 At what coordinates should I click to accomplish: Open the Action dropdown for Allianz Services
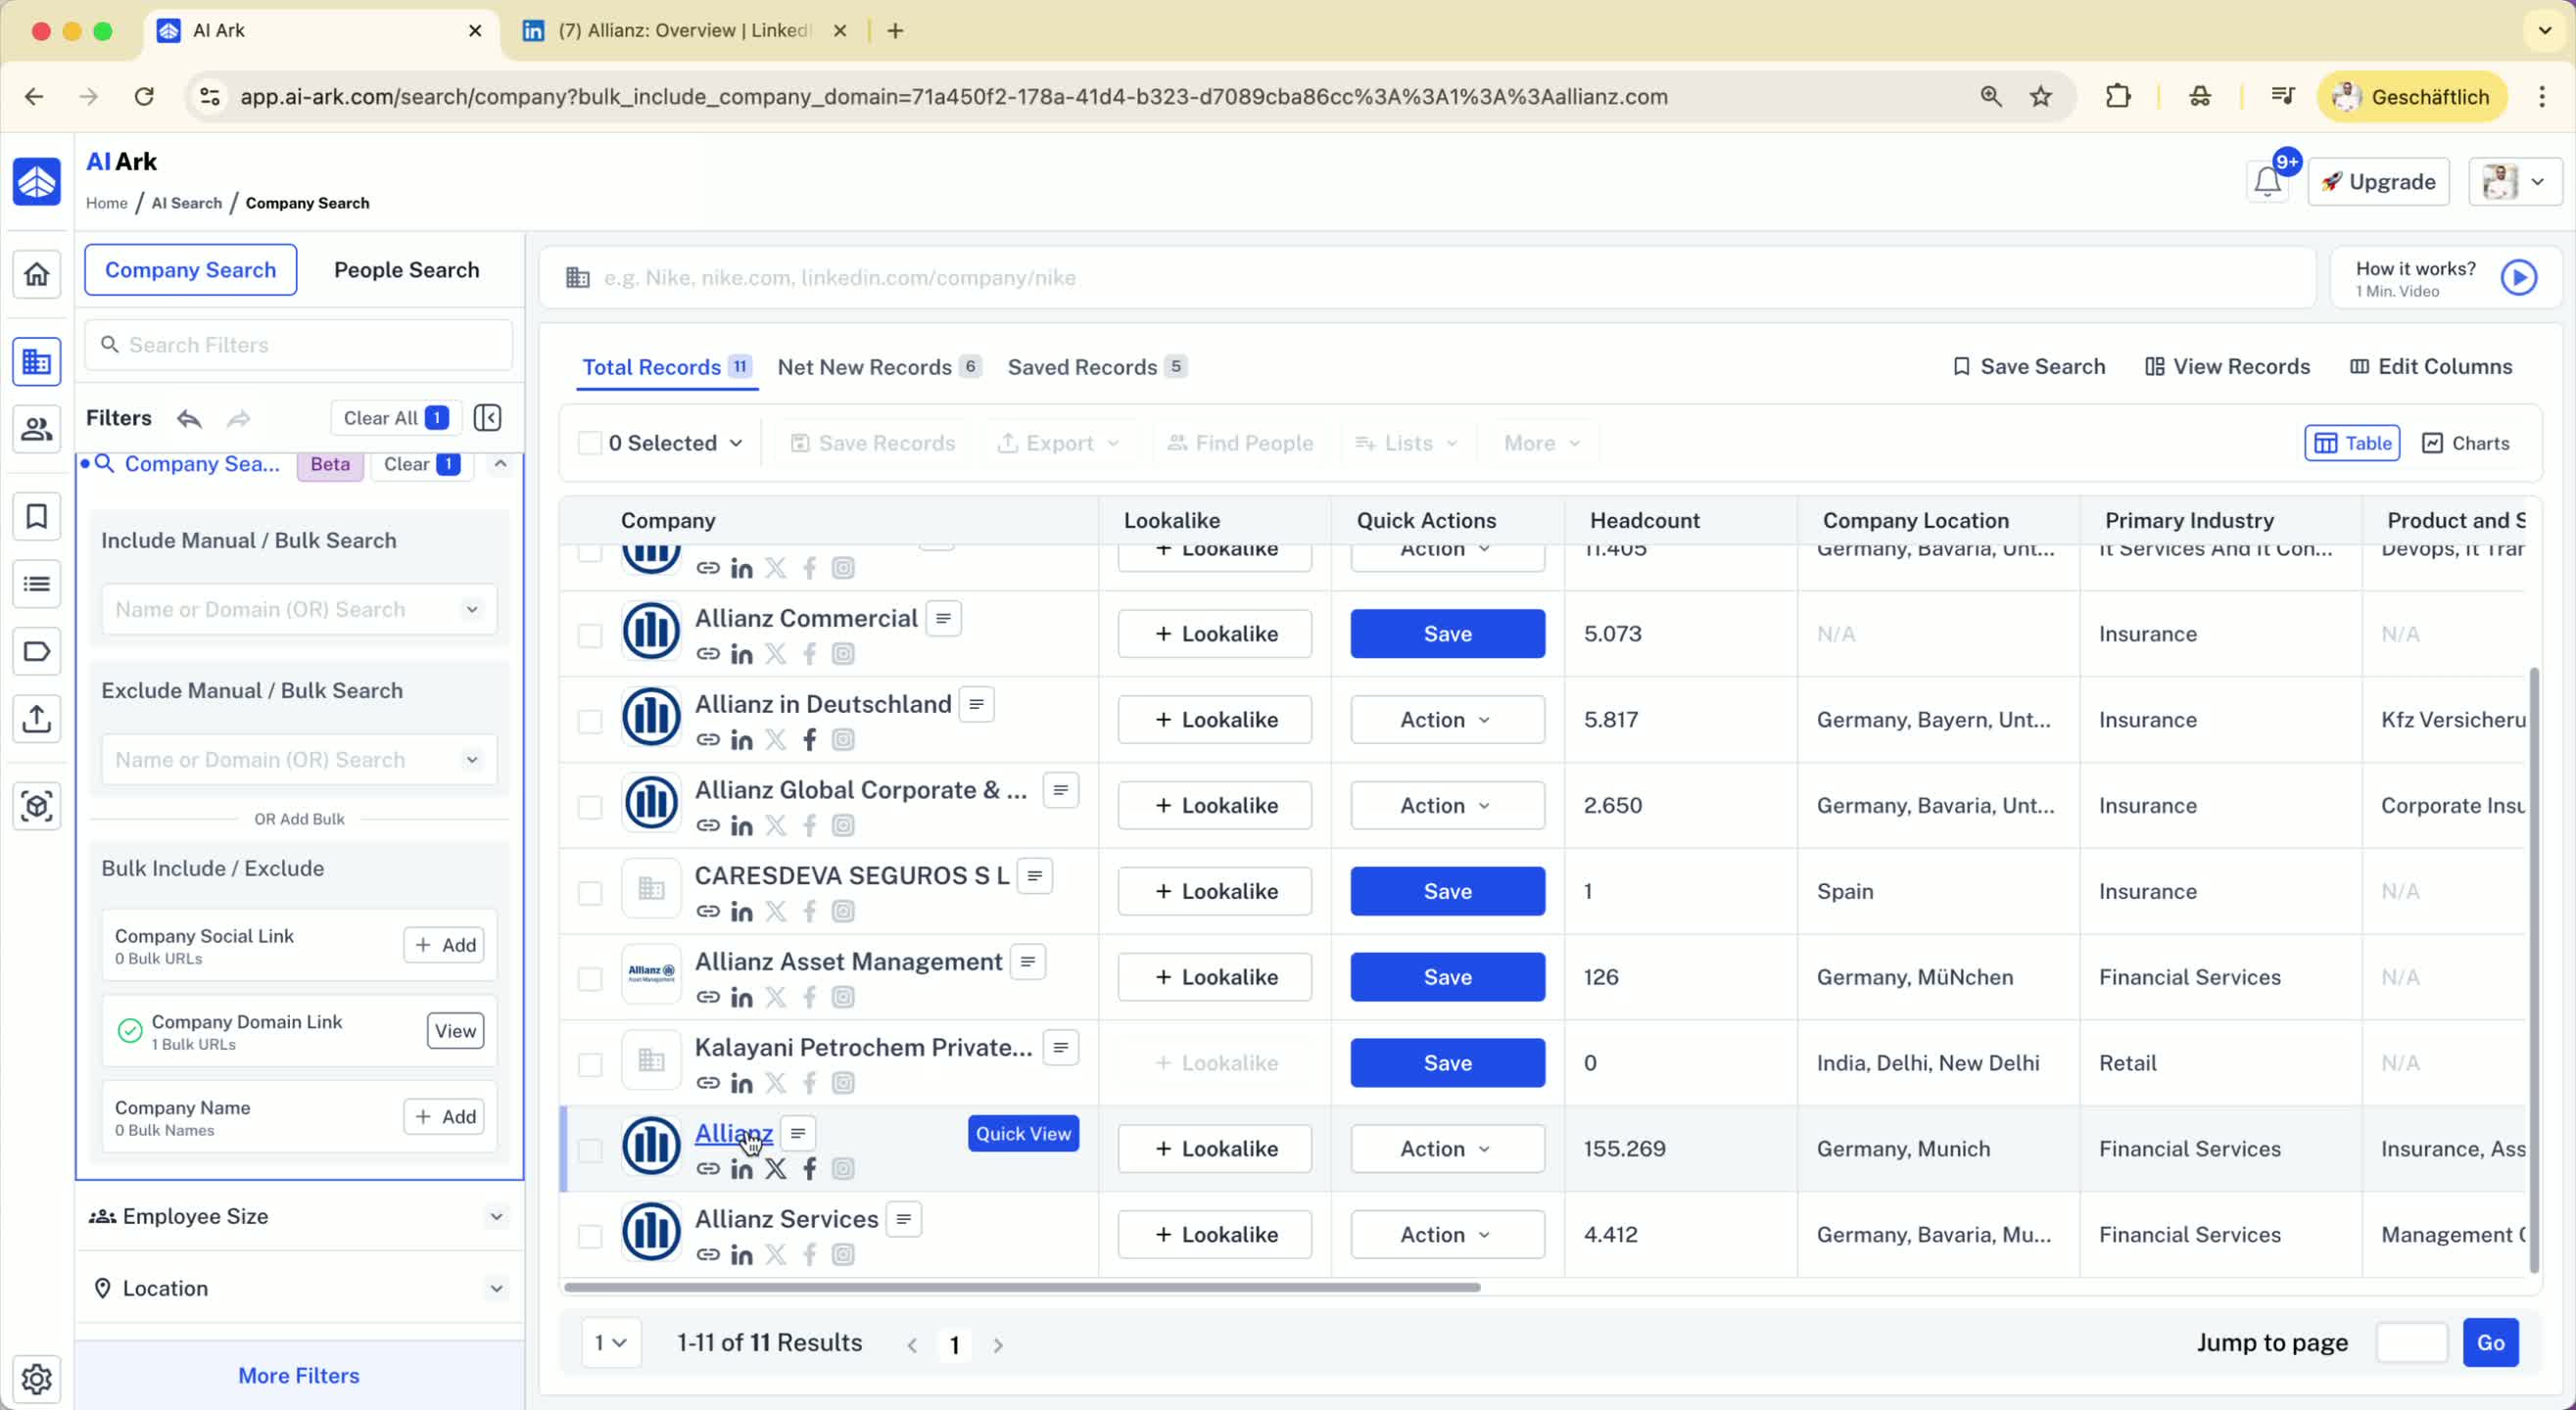(x=1446, y=1234)
